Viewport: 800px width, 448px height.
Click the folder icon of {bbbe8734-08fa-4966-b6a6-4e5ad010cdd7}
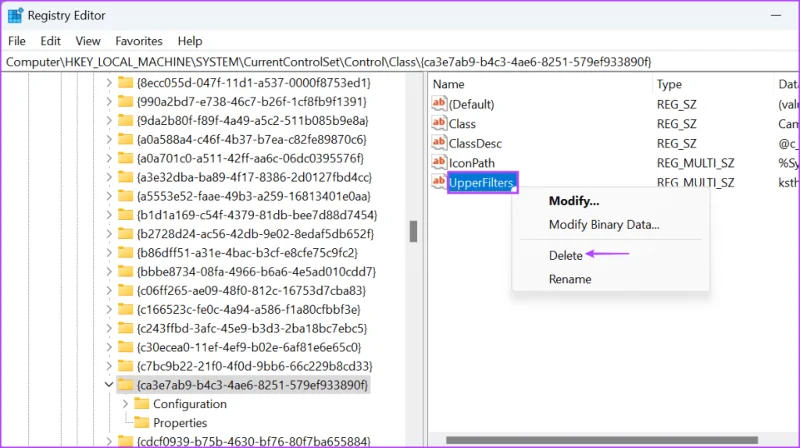pos(125,271)
